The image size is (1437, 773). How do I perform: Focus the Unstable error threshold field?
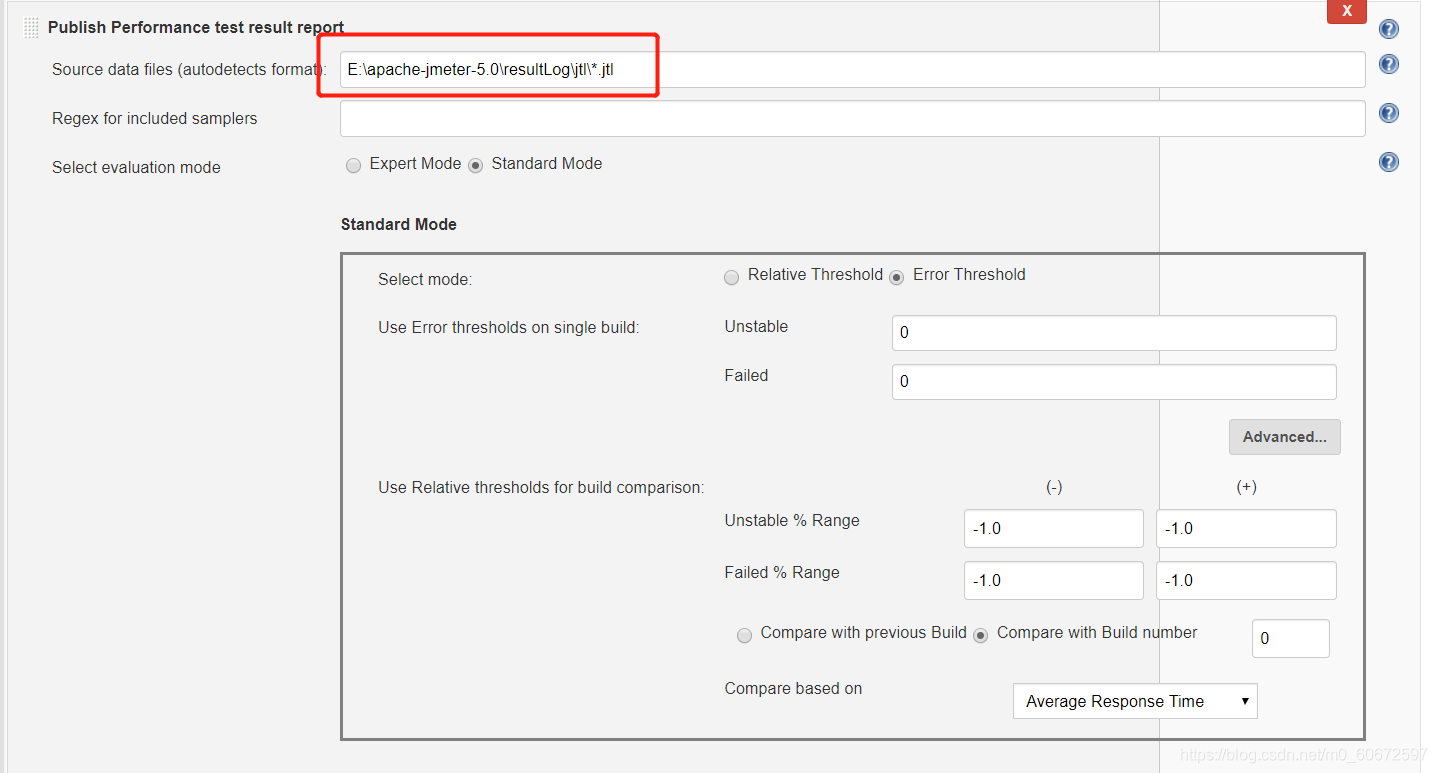[x=1114, y=333]
